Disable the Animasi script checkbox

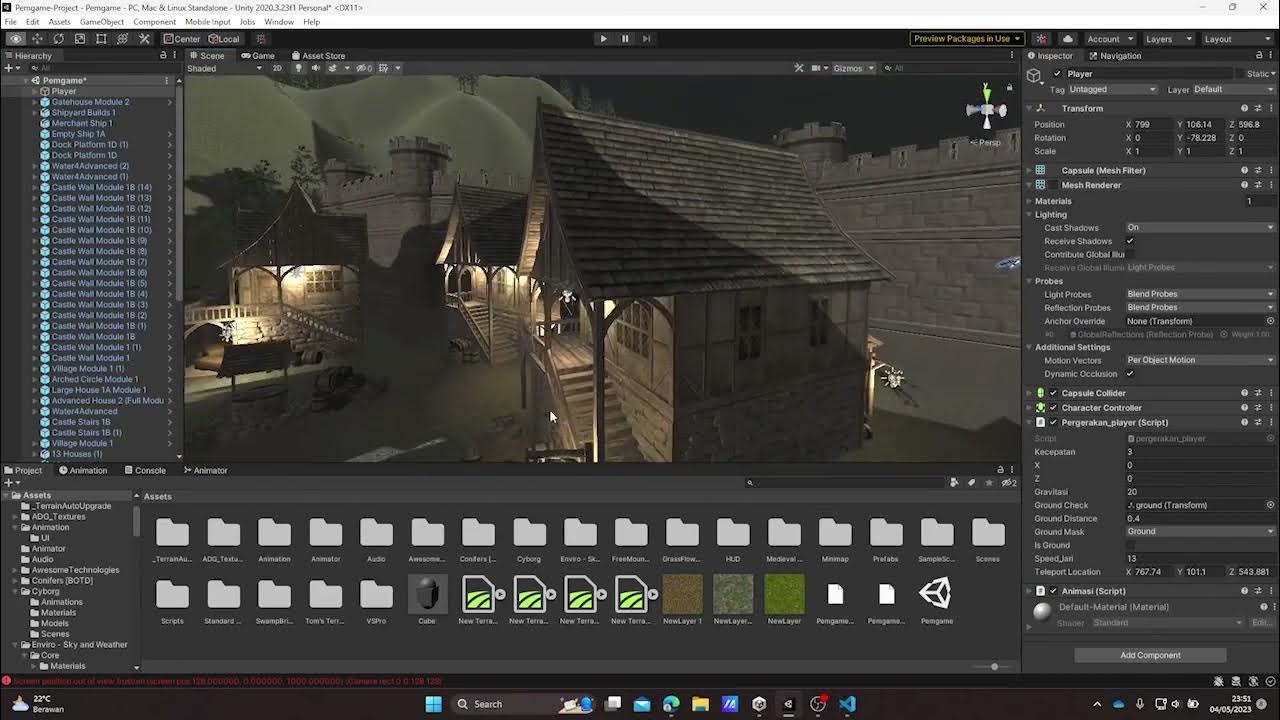point(1053,591)
